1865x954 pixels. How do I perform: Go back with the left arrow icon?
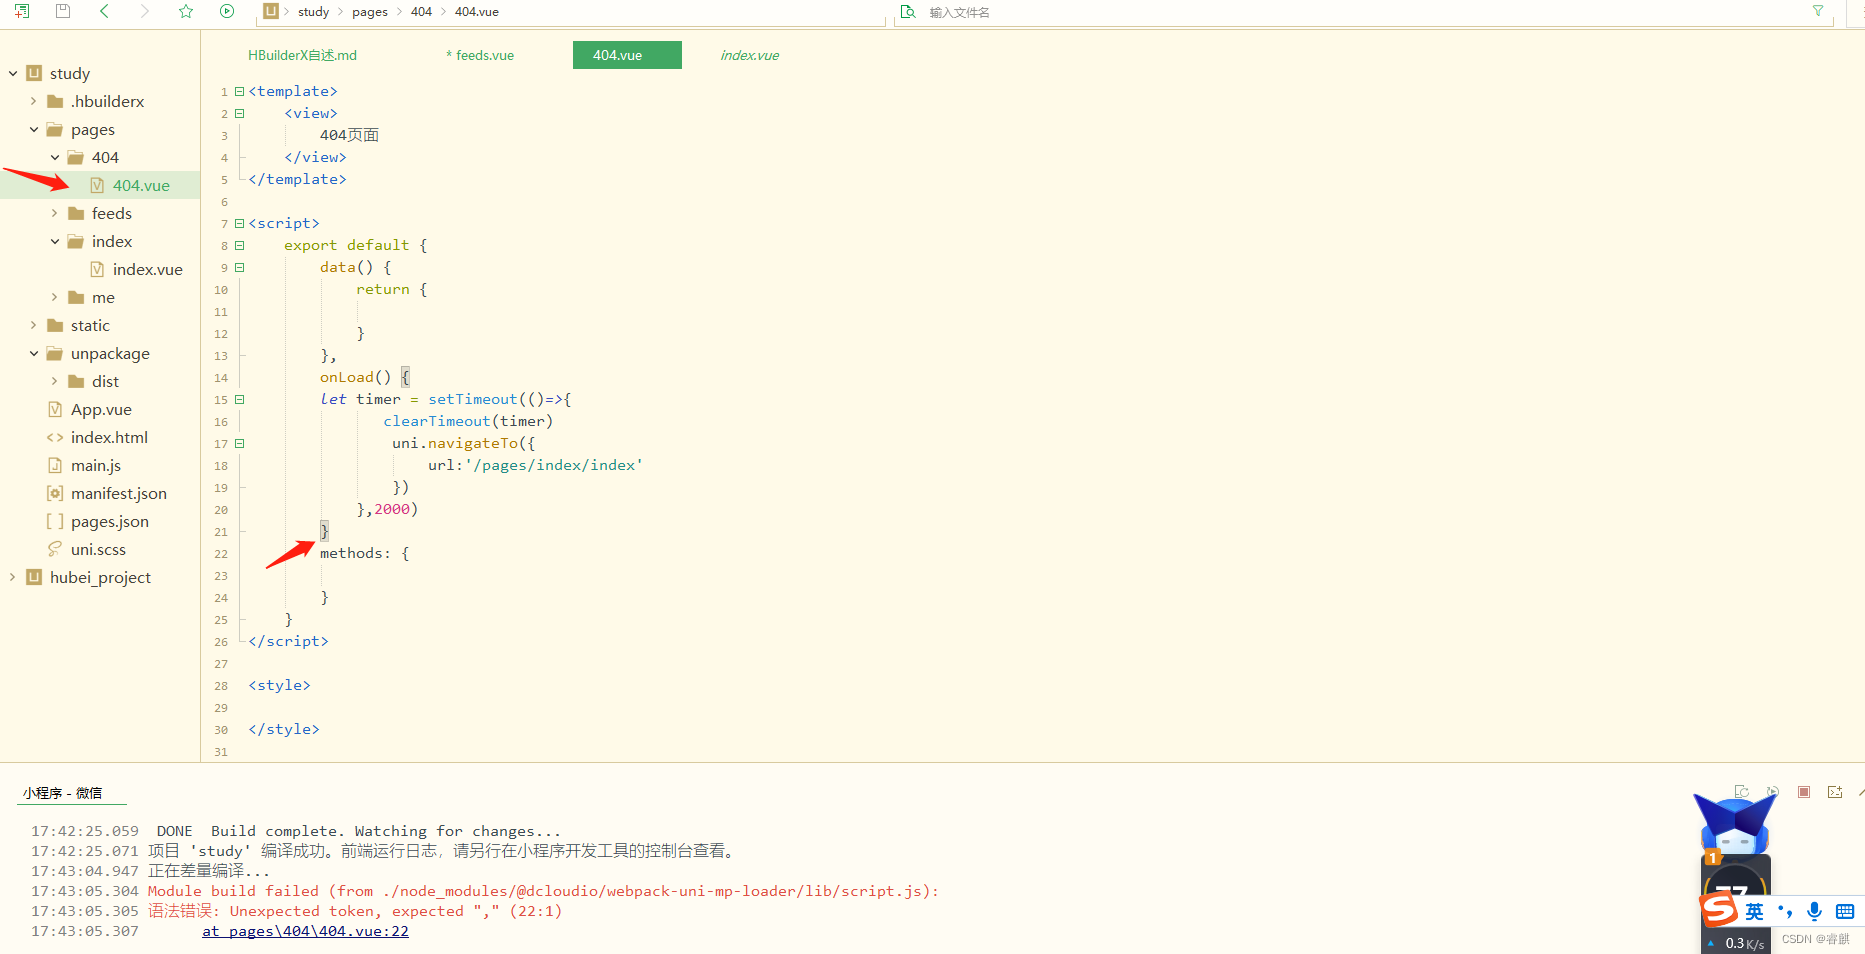(x=104, y=11)
